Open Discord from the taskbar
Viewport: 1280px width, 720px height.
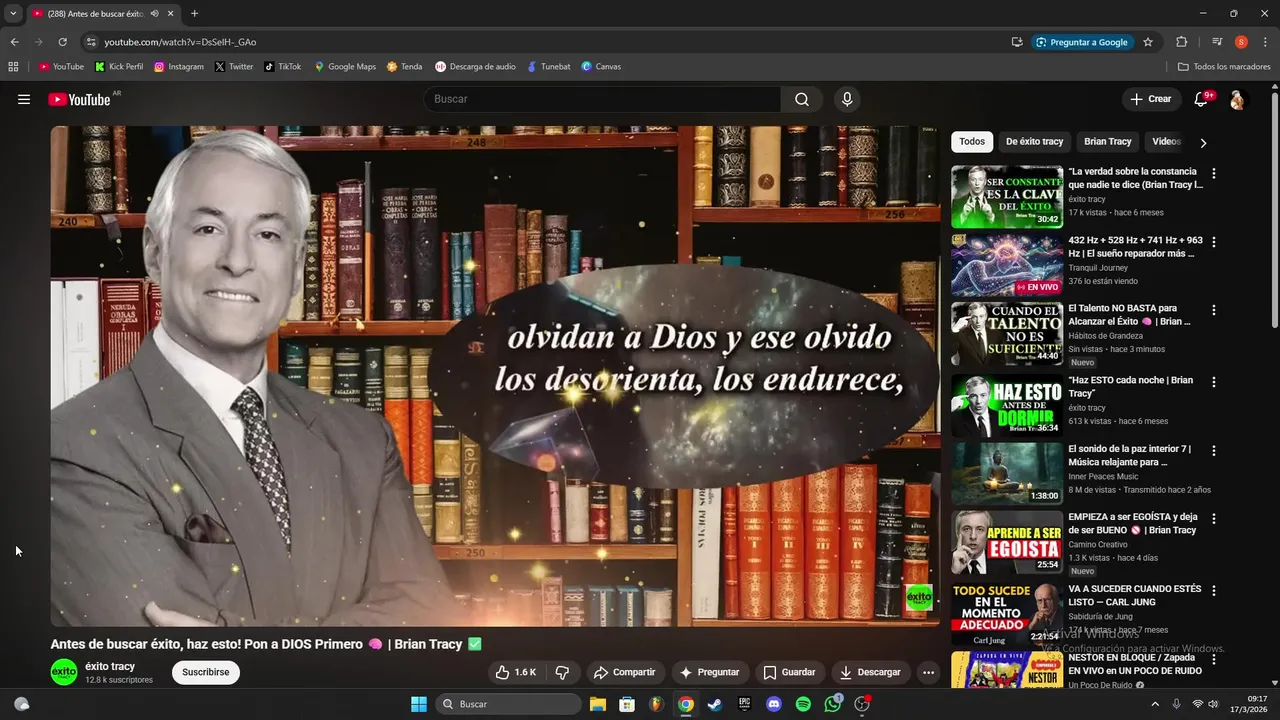773,704
